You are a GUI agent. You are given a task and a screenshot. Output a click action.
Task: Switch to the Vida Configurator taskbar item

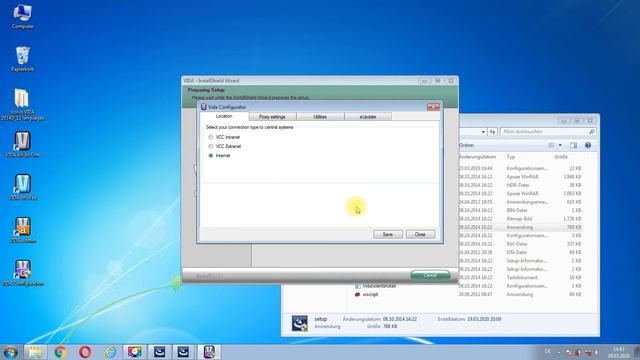(209, 352)
